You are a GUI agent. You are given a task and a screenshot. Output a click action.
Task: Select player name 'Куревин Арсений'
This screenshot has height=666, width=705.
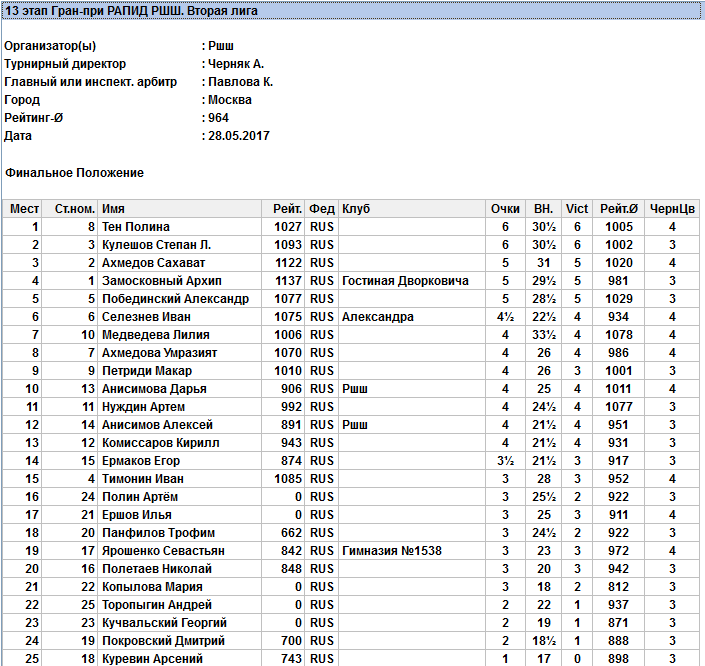tap(152, 658)
